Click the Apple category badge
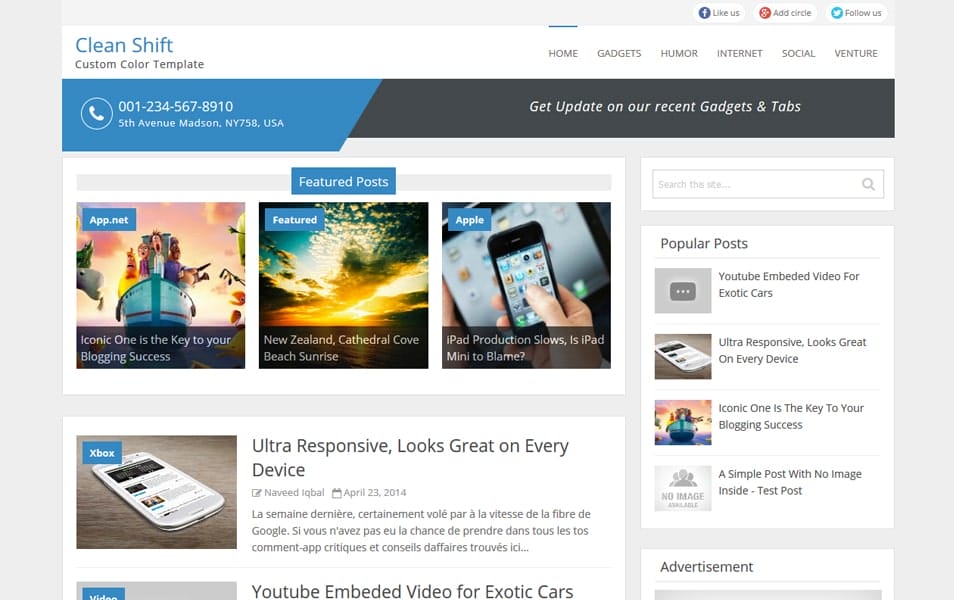The image size is (954, 600). pos(469,220)
